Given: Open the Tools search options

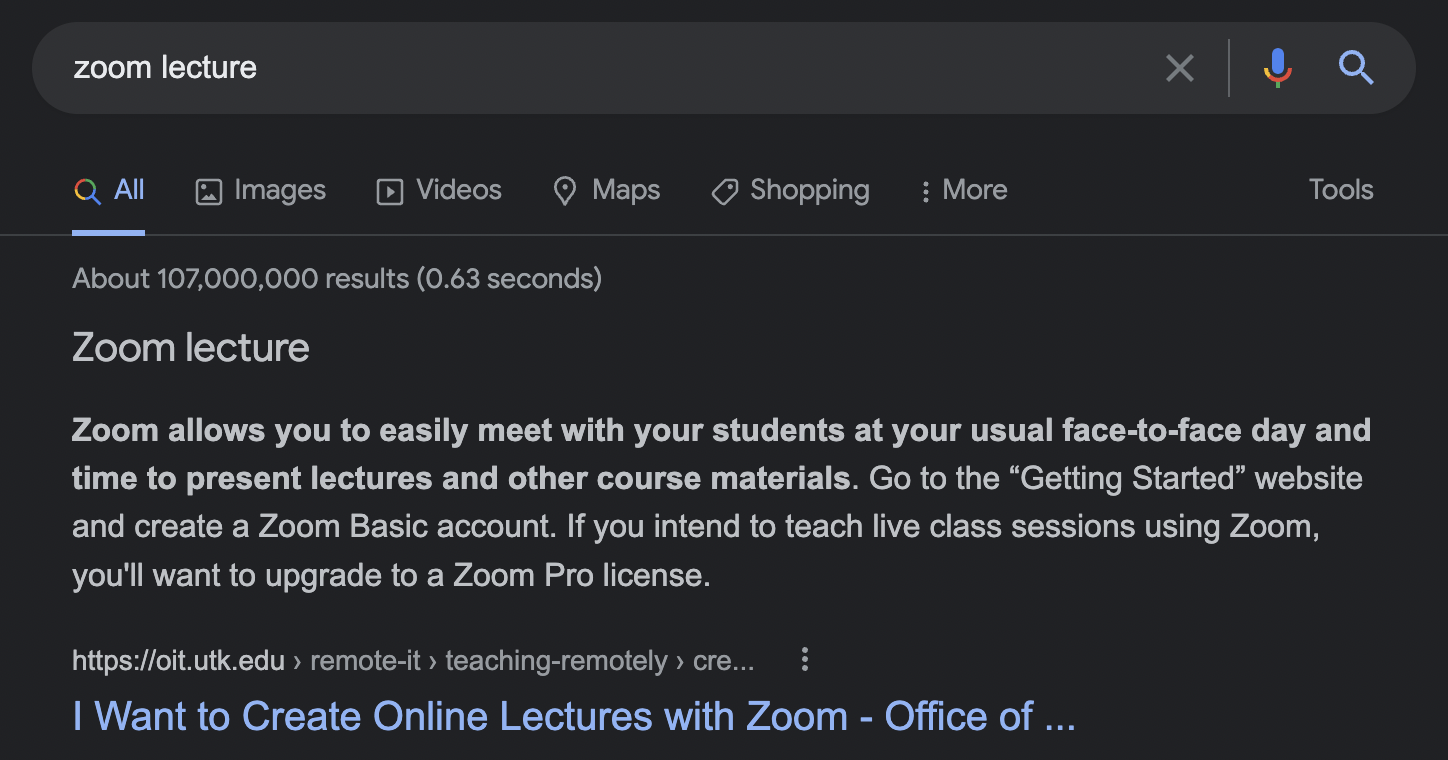Looking at the screenshot, I should [1341, 190].
